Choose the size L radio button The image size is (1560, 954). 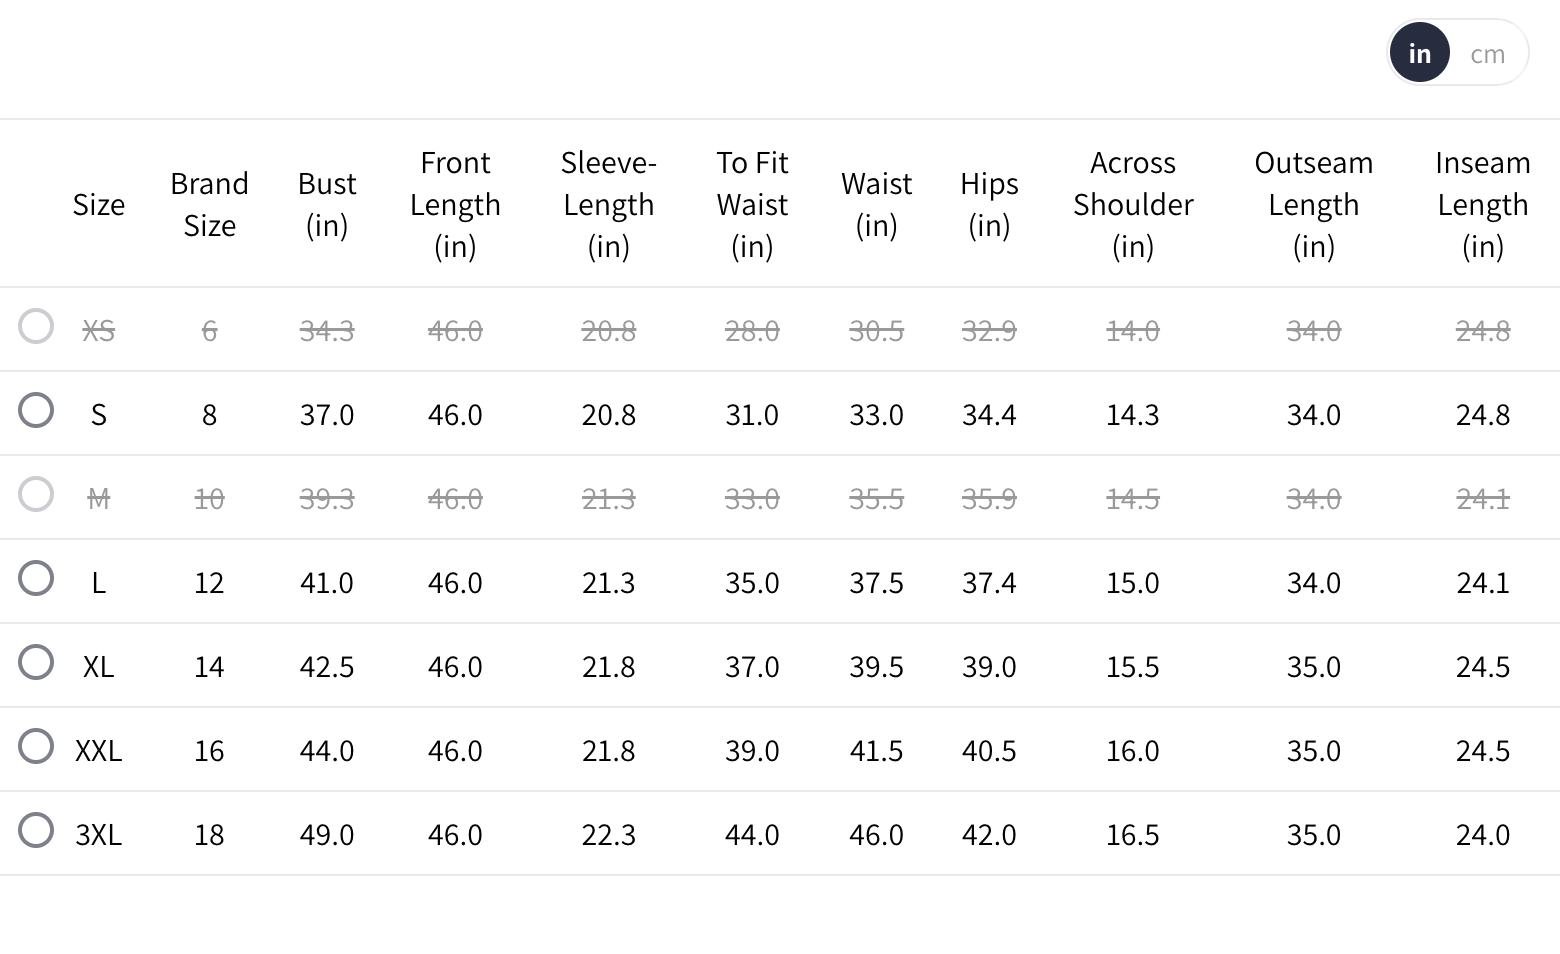(36, 578)
